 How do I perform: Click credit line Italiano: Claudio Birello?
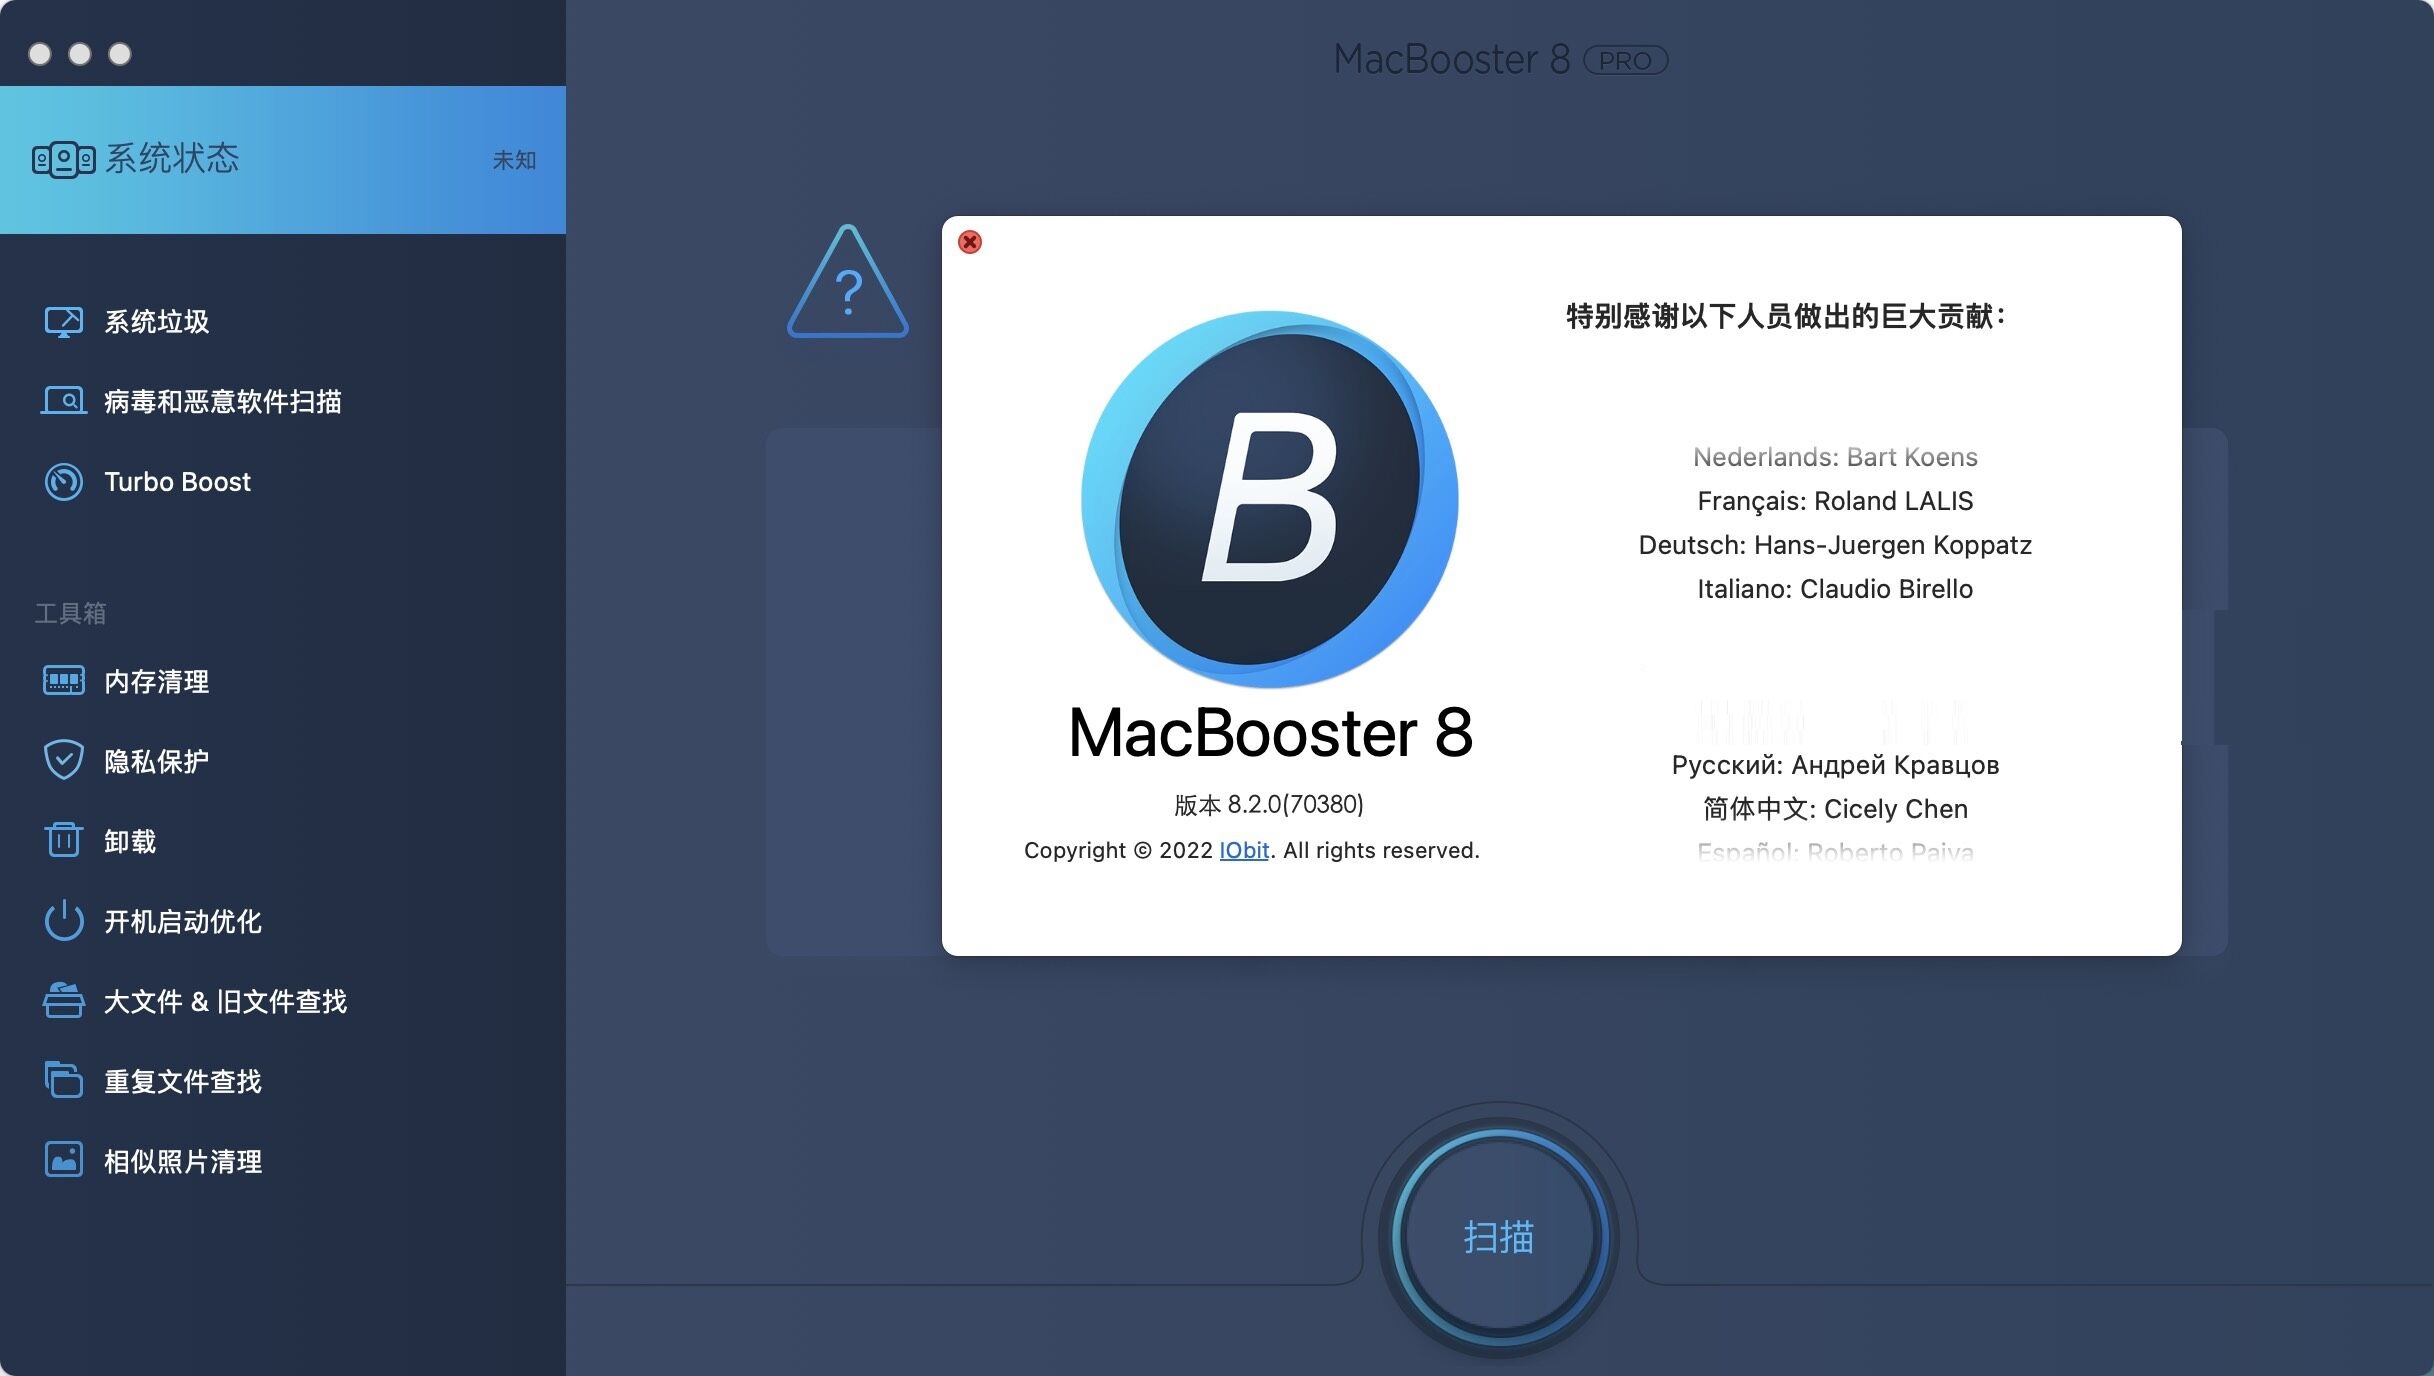(x=1835, y=589)
